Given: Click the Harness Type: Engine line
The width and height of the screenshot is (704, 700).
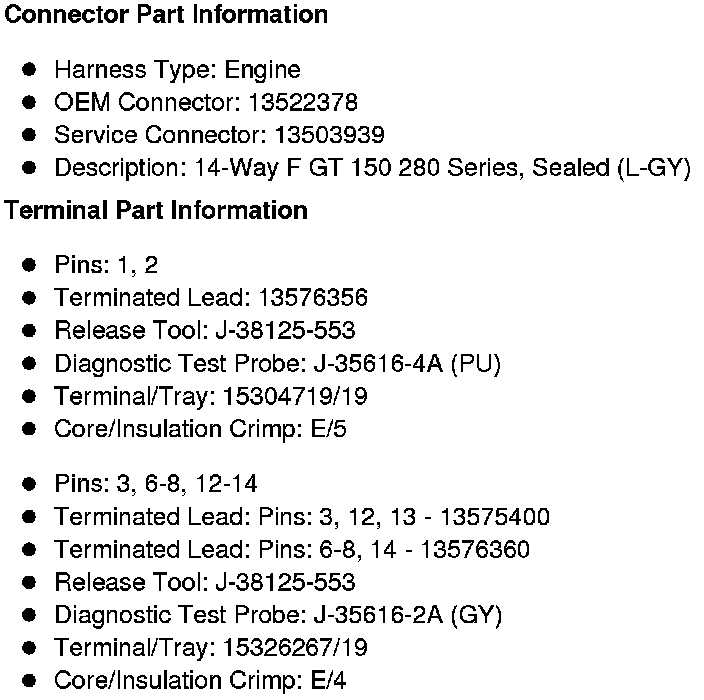Looking at the screenshot, I should coord(177,70).
